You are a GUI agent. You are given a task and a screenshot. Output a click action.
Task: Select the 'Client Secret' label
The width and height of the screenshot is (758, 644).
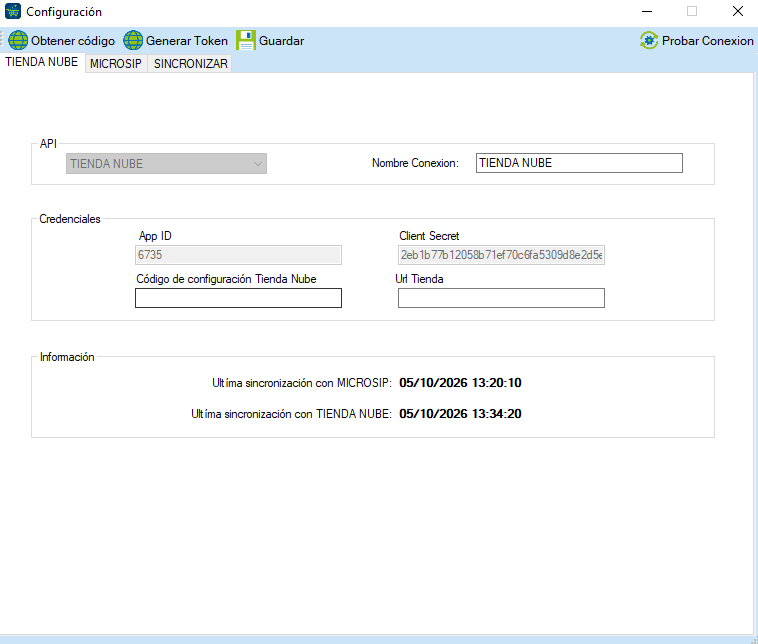(x=429, y=236)
